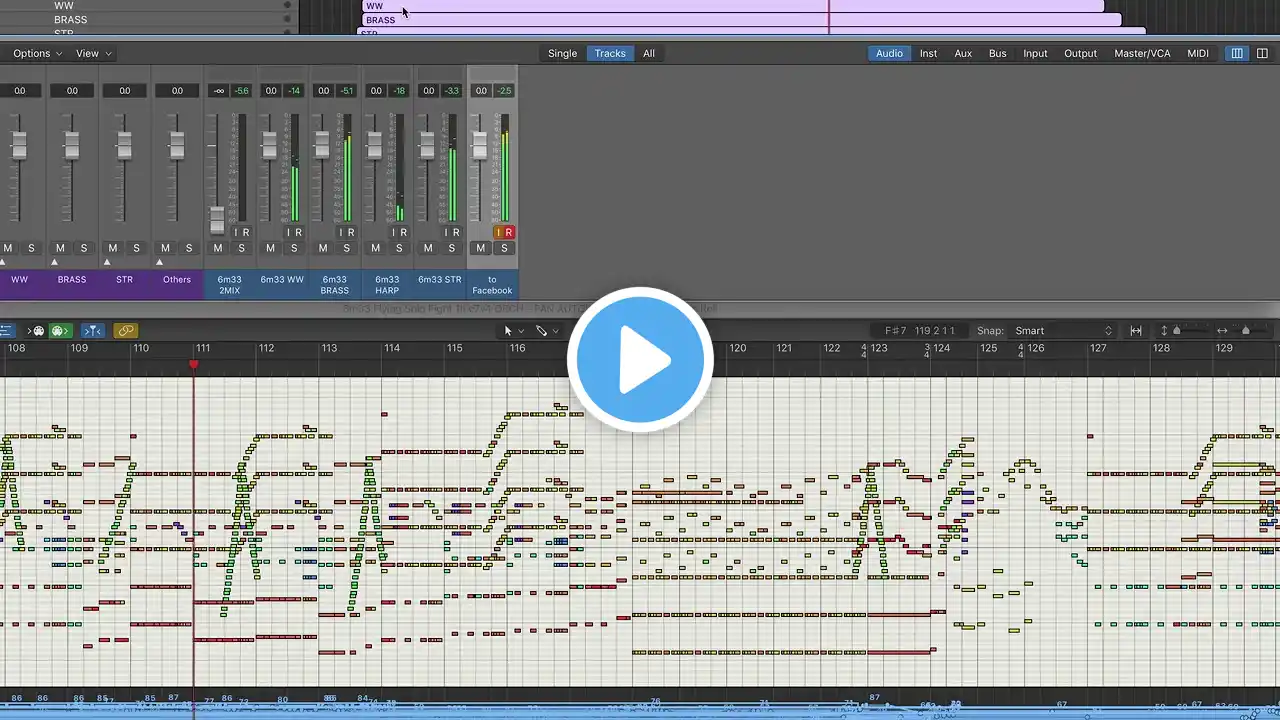Solo the 6m33 STR channel

tap(452, 248)
